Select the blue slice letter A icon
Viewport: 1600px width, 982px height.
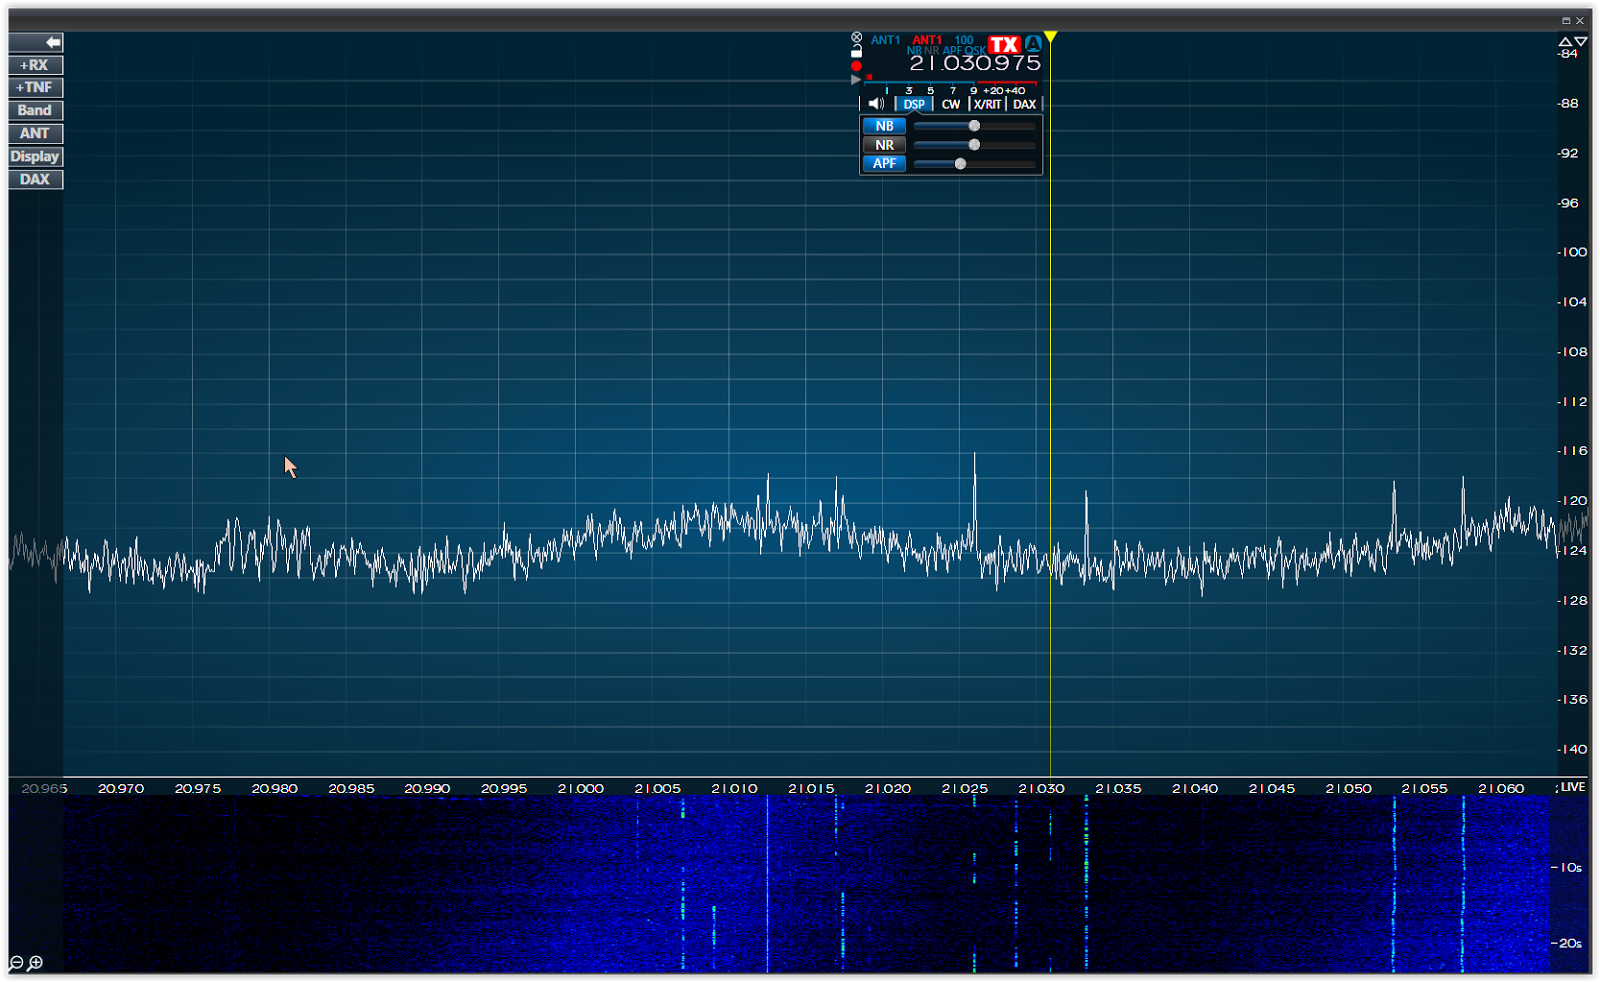pyautogui.click(x=1033, y=44)
